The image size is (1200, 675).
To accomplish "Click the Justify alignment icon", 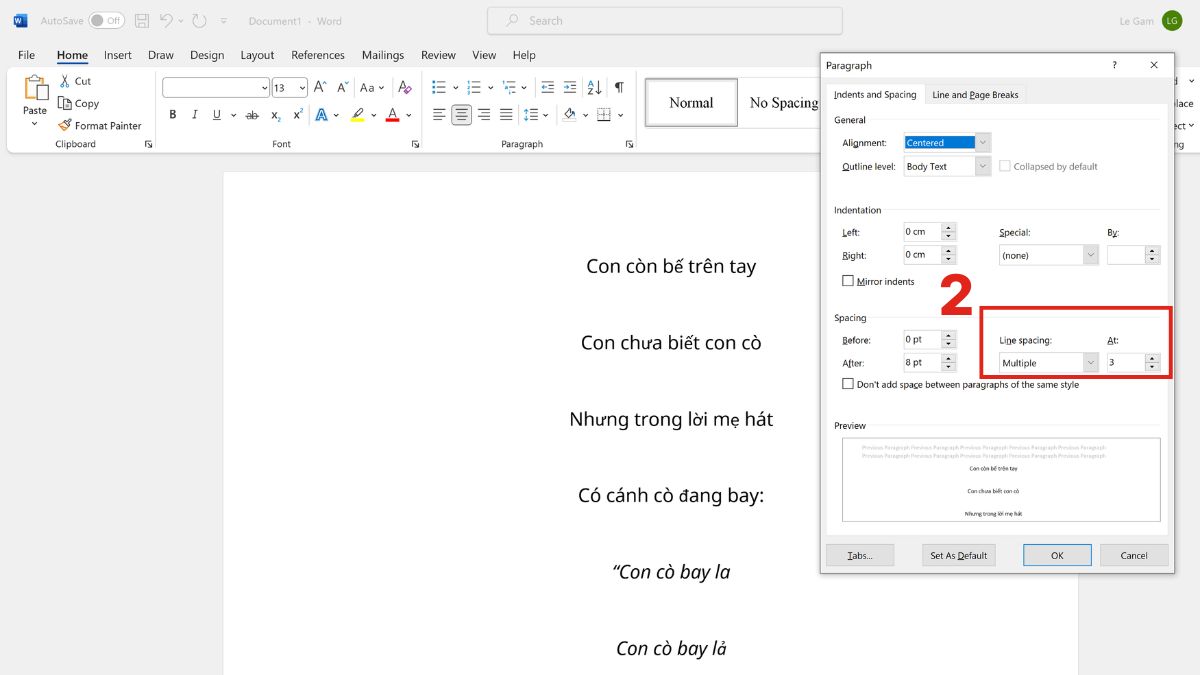I will click(506, 115).
